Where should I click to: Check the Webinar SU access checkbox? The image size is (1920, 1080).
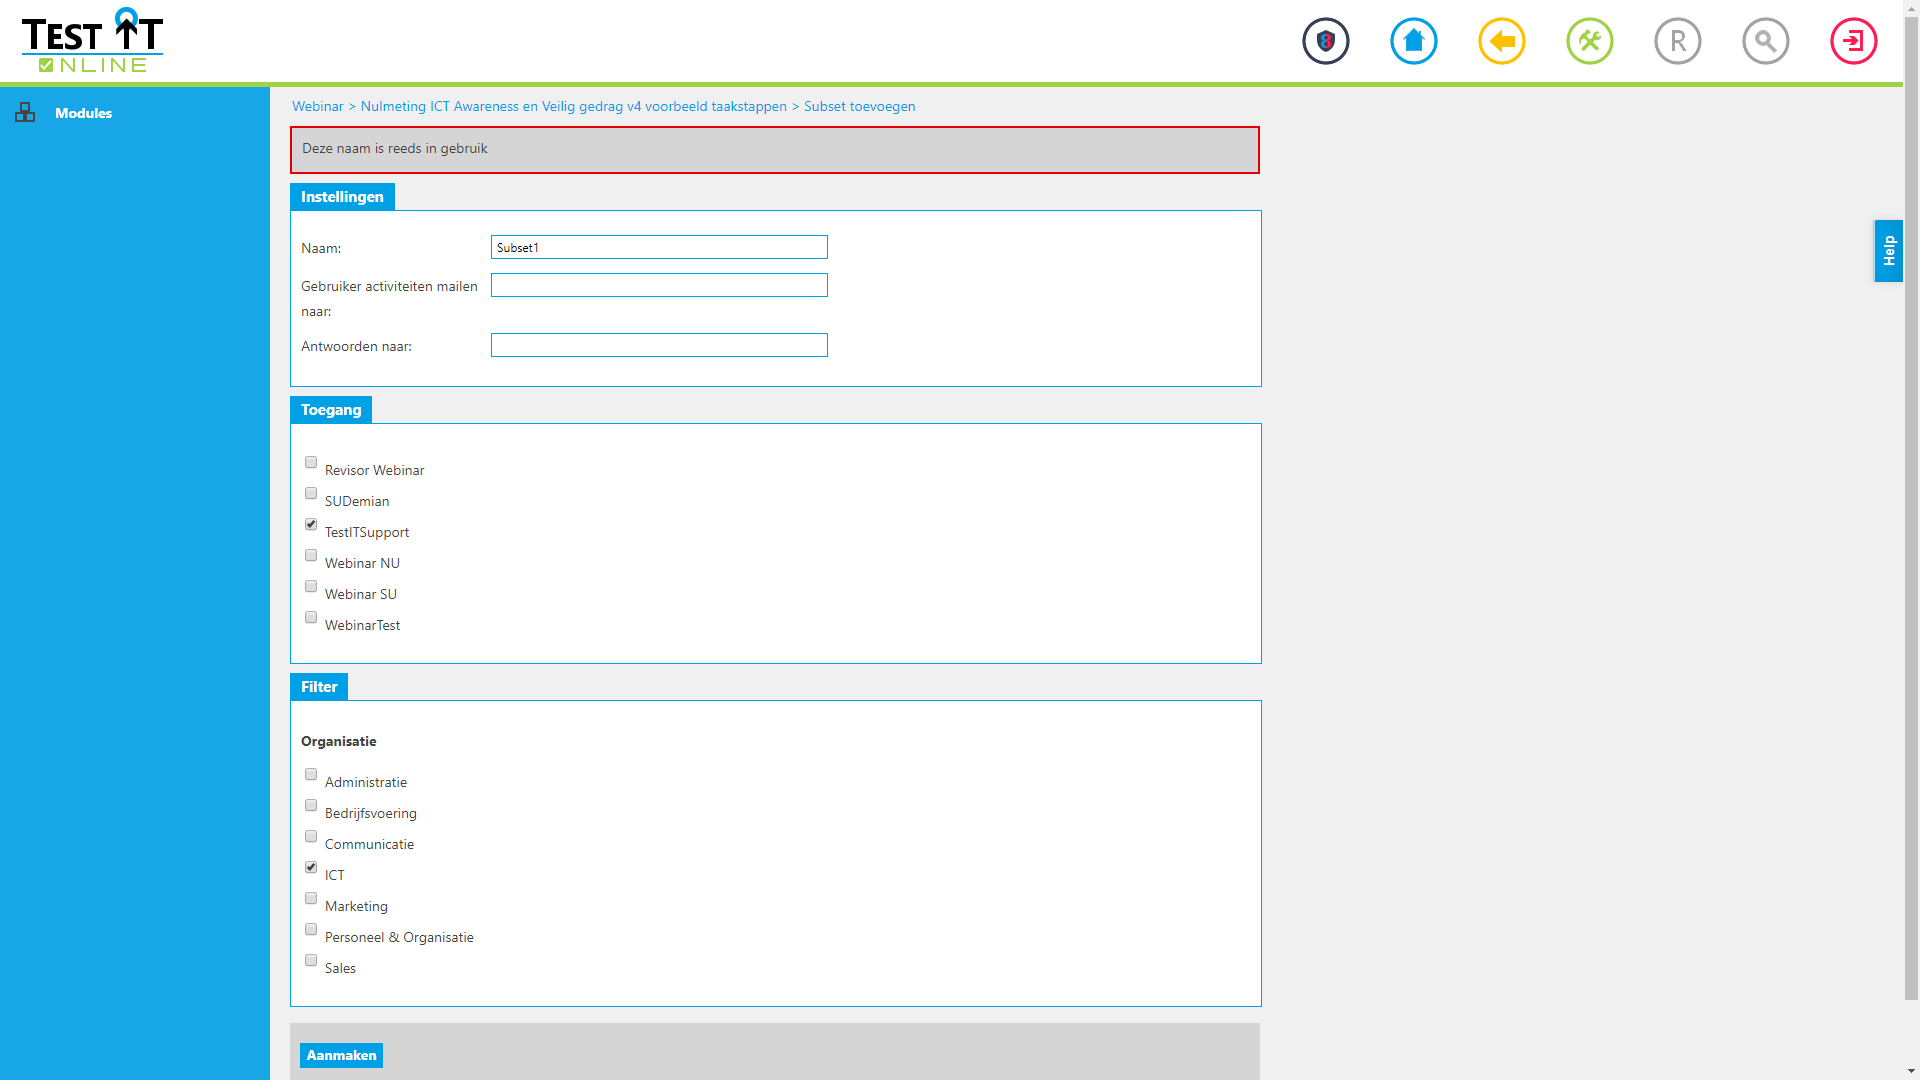click(x=311, y=586)
